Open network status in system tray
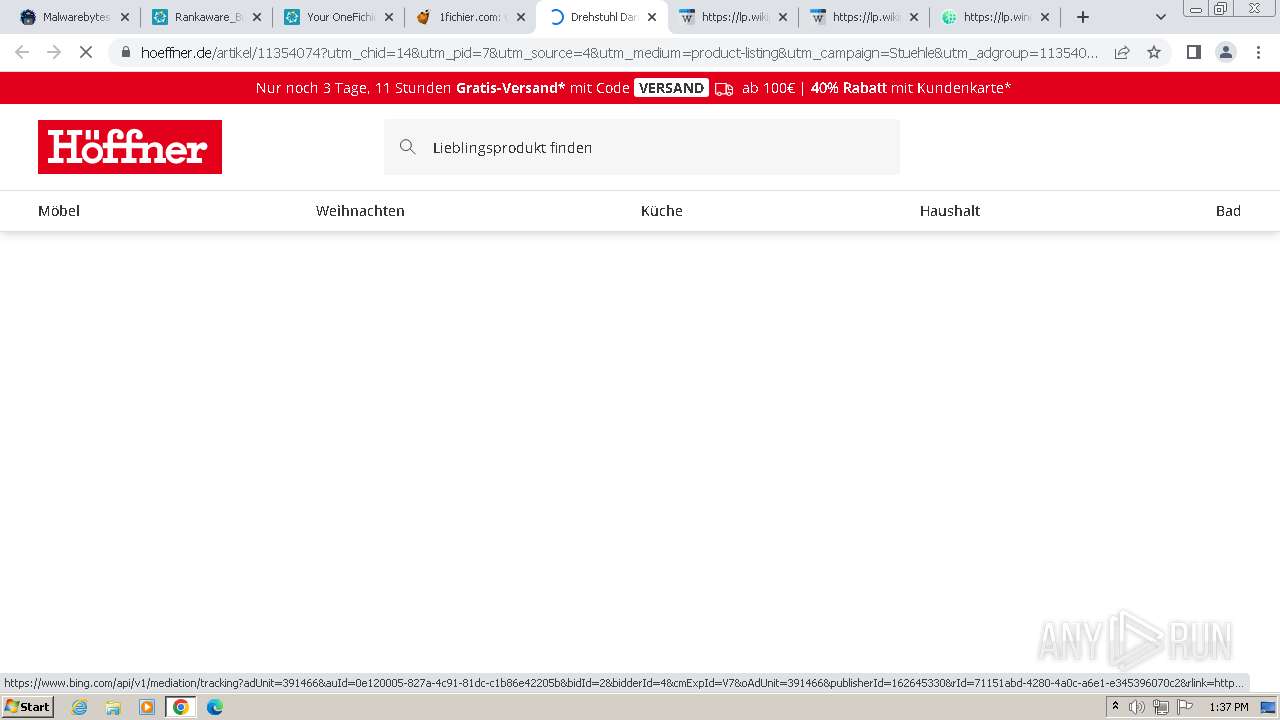The image size is (1280, 720). tap(1161, 707)
